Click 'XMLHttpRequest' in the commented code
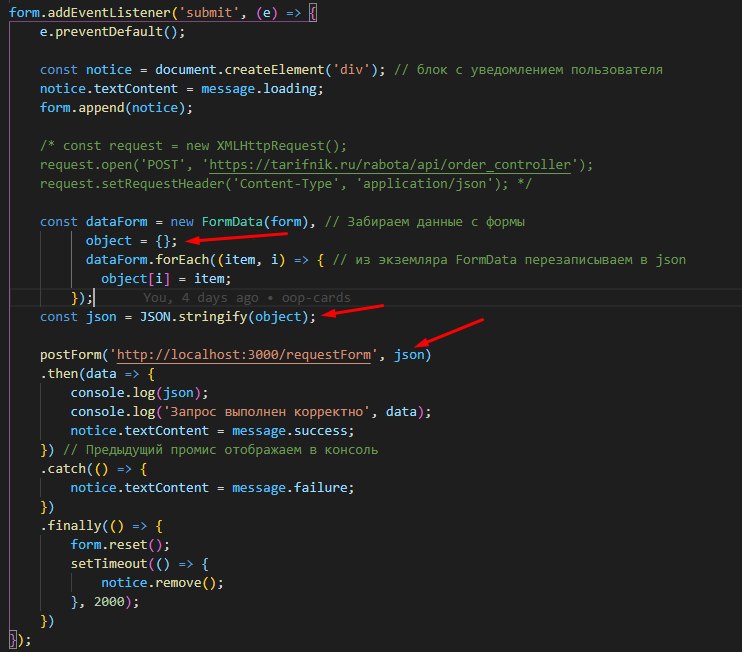 (x=271, y=146)
